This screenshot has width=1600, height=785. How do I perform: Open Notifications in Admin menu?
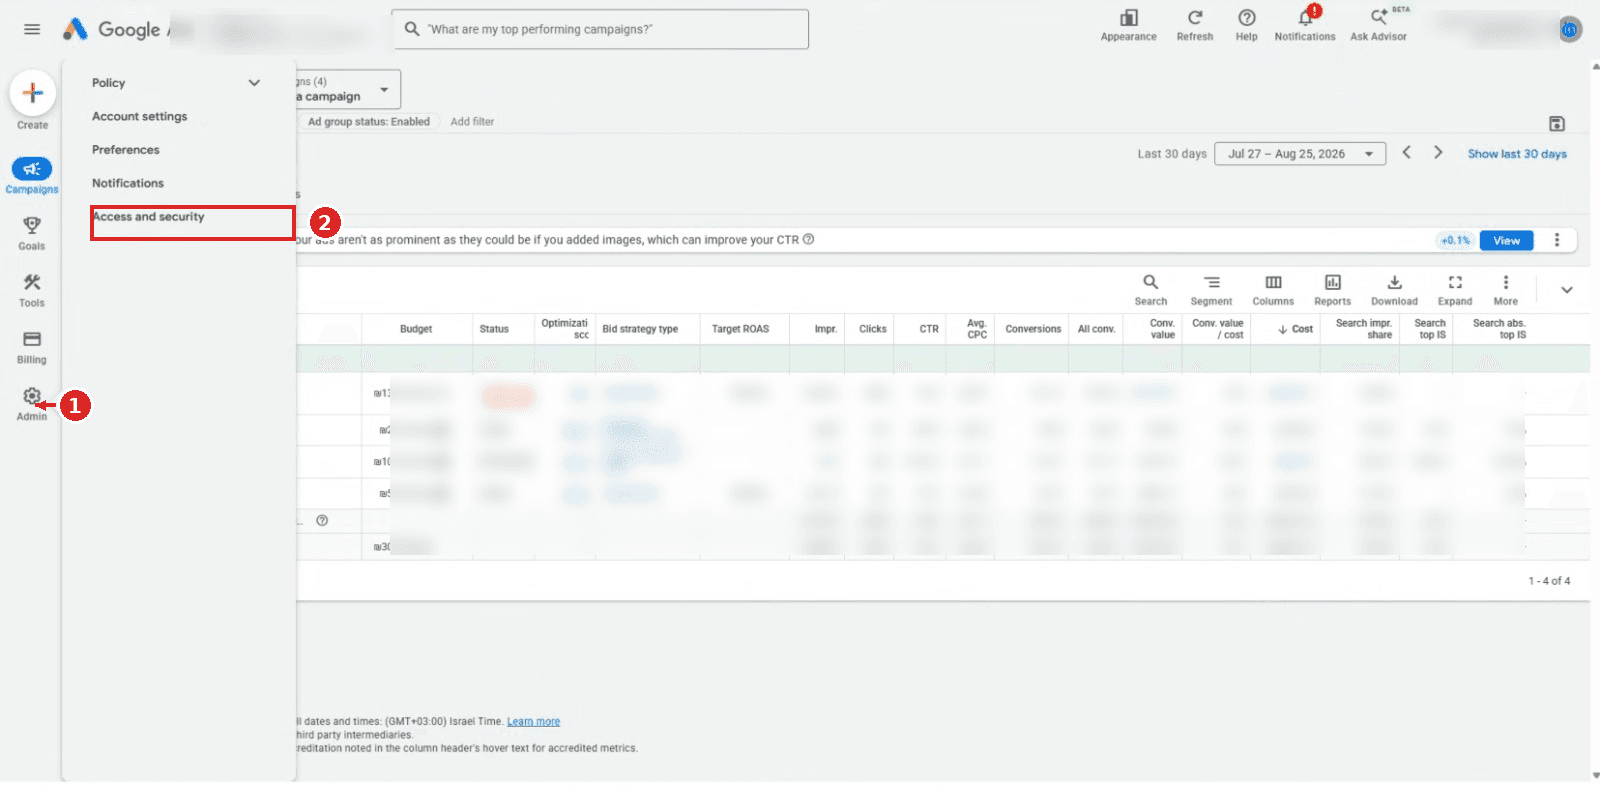click(128, 183)
